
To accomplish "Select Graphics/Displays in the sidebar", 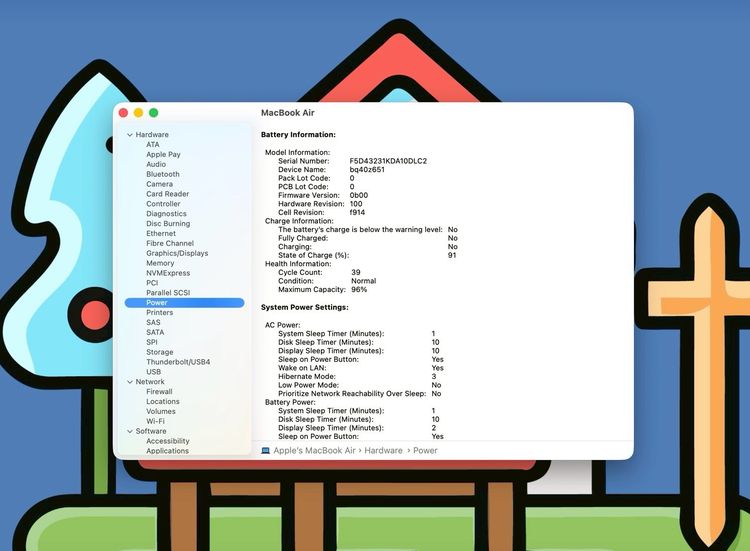I will click(177, 253).
